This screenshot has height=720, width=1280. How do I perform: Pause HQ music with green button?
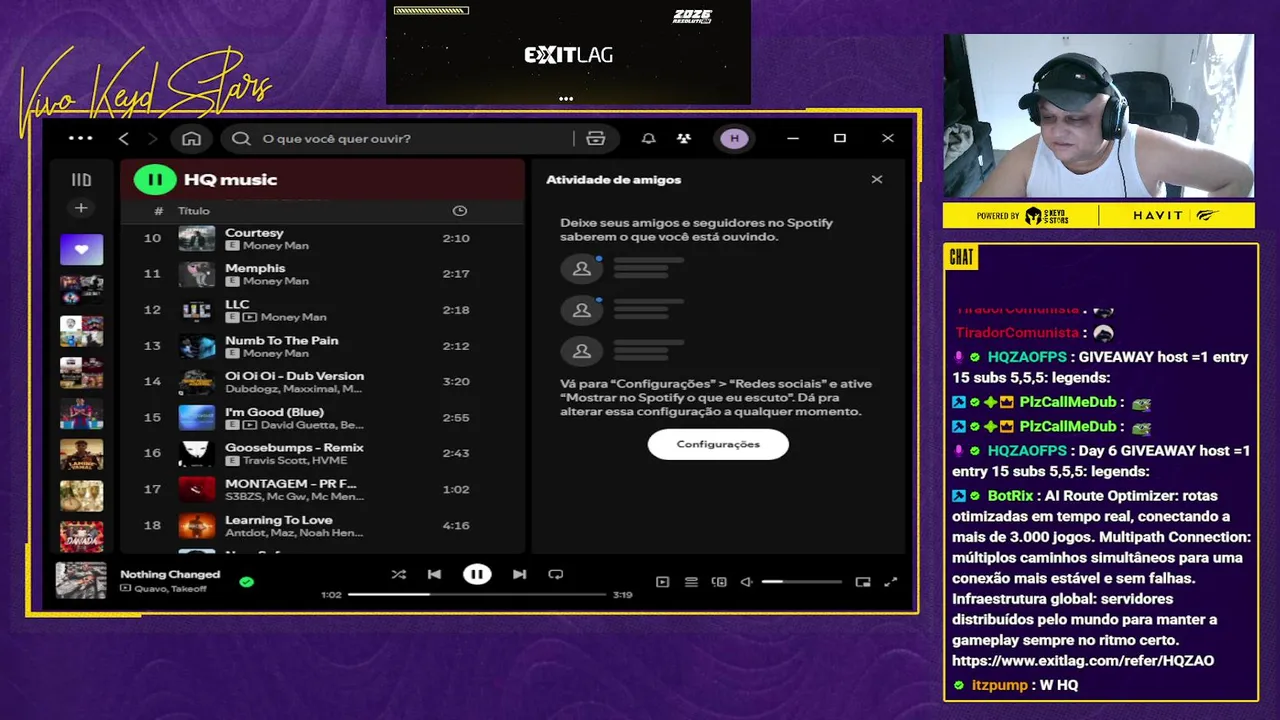tap(155, 179)
